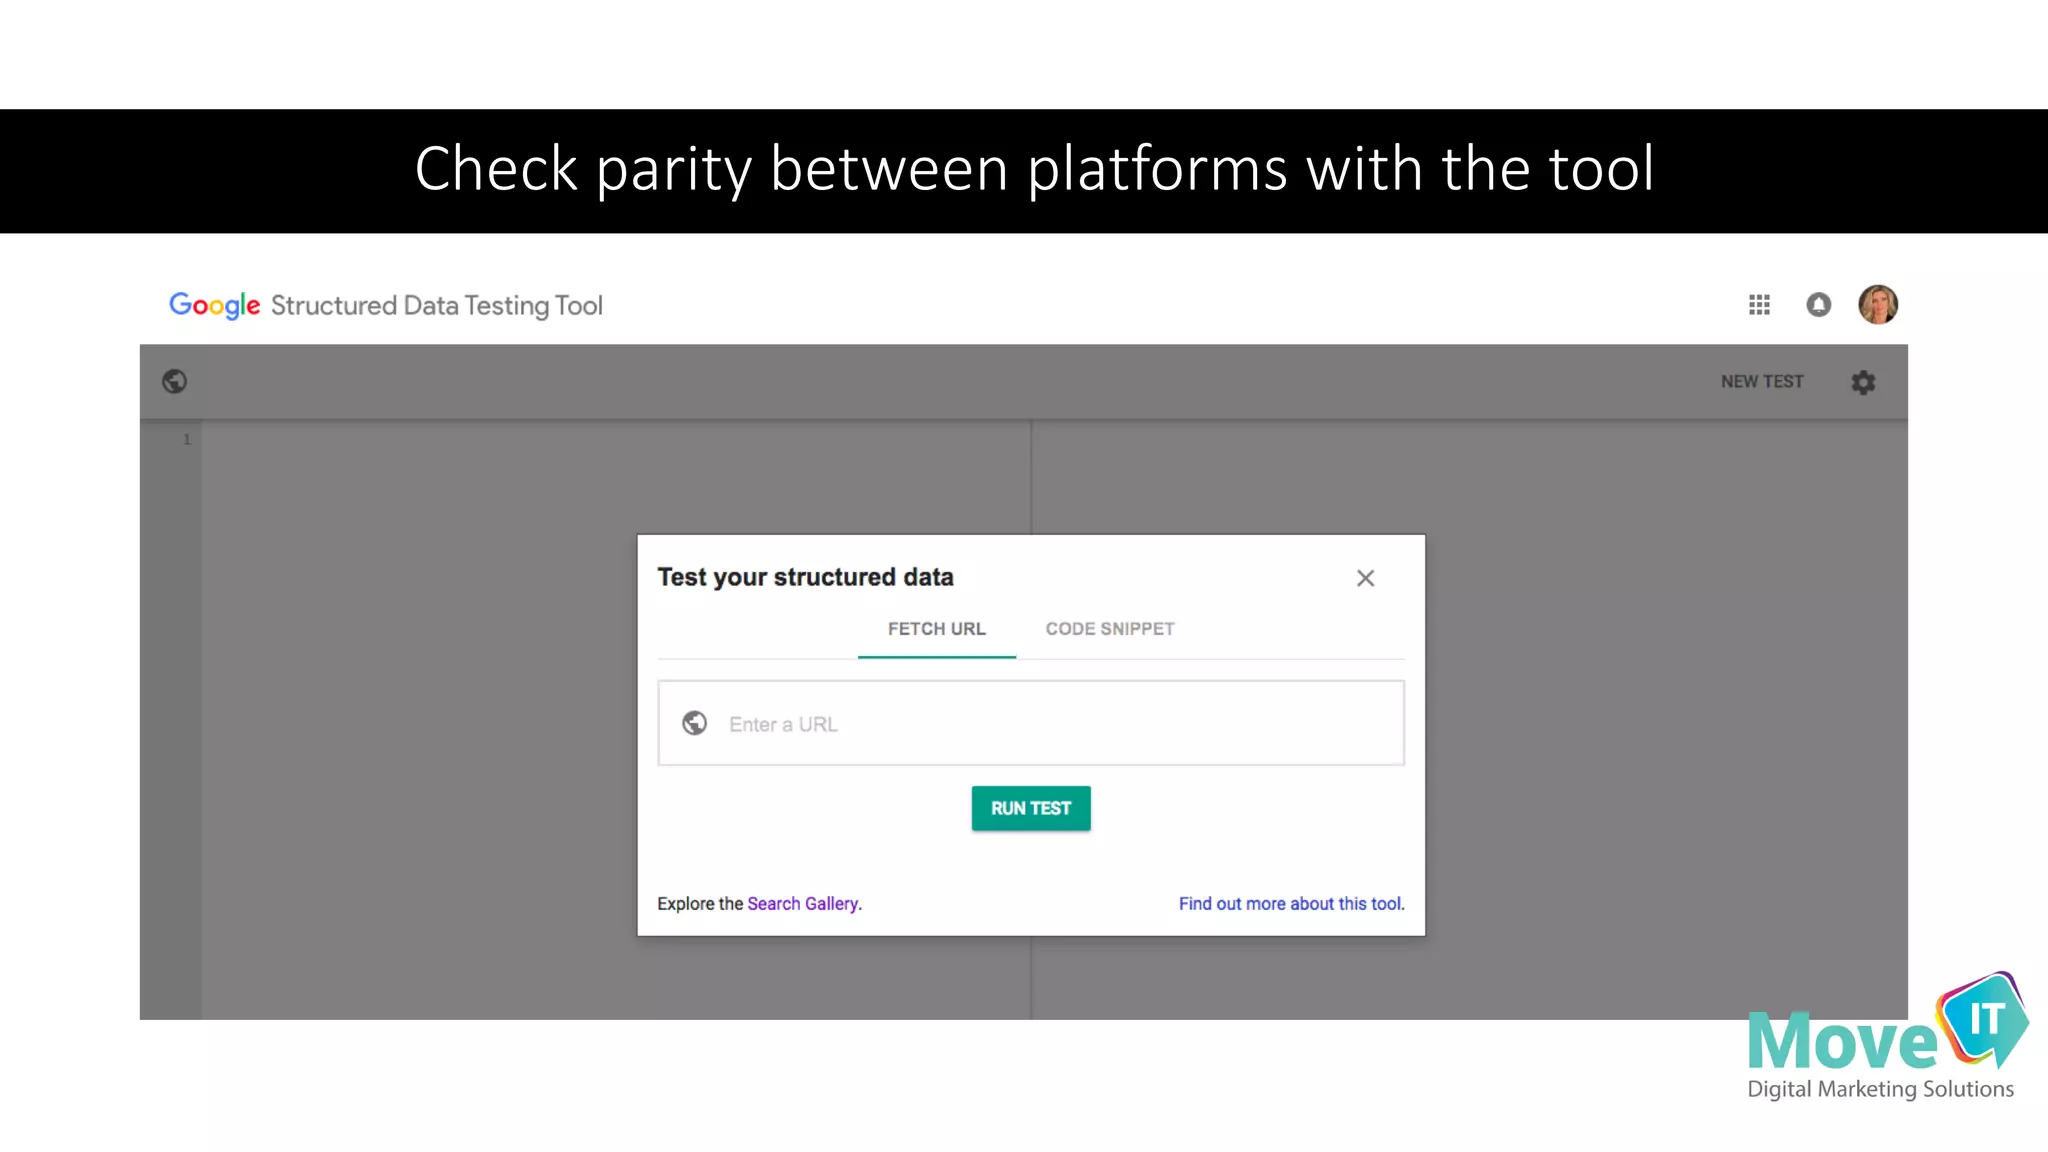Click the RUN TEST button
The height and width of the screenshot is (1152, 2048).
[x=1031, y=808]
